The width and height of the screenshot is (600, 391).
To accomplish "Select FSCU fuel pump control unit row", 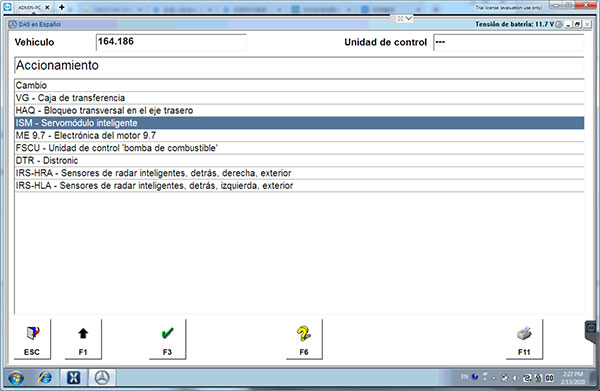I will [299, 148].
